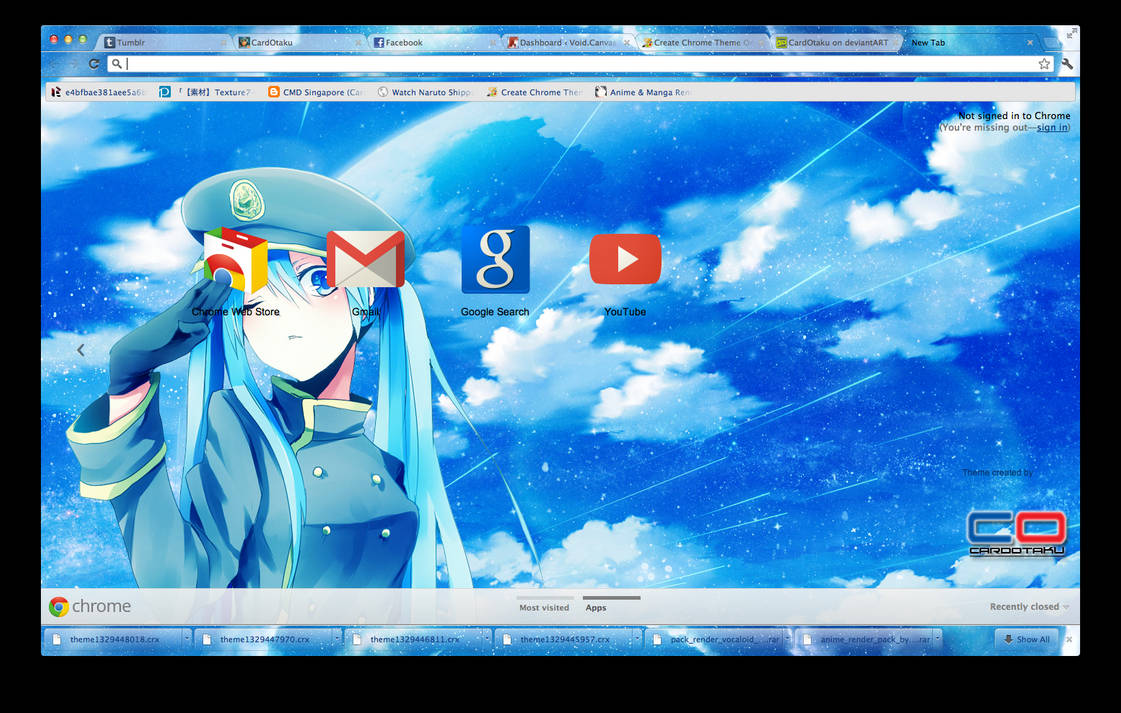Toggle fullscreen using window corner arrows
This screenshot has width=1121, height=713.
(1071, 33)
